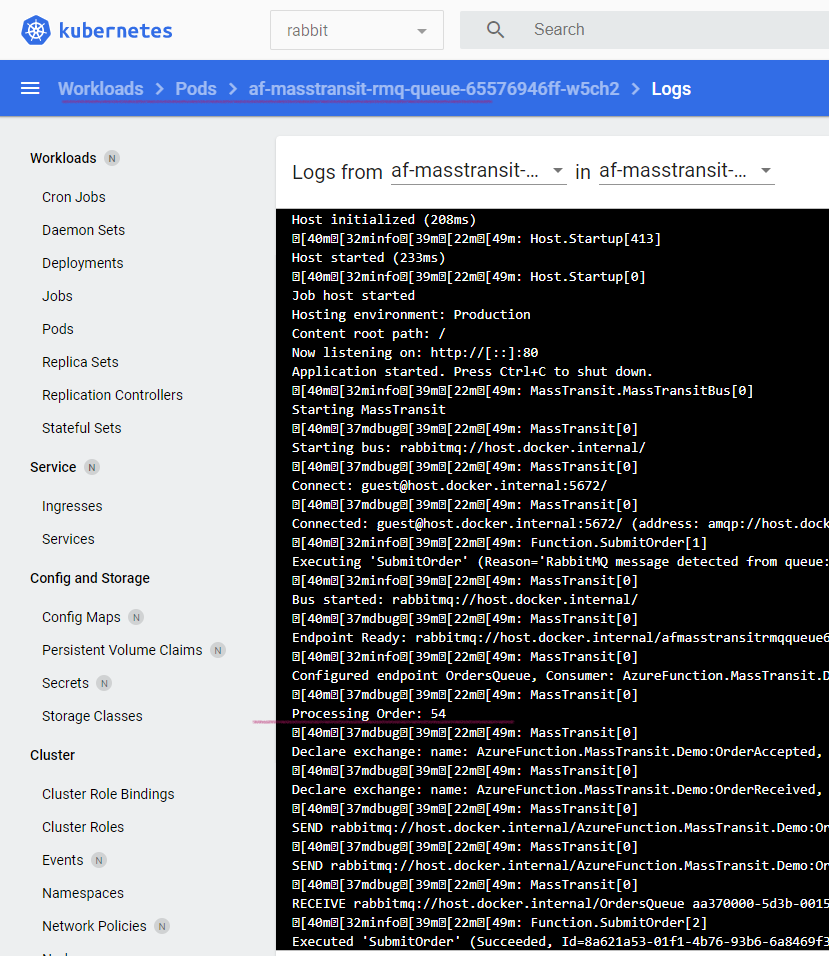Click log line 'Now listening on: http://[::]:80'

click(x=414, y=353)
